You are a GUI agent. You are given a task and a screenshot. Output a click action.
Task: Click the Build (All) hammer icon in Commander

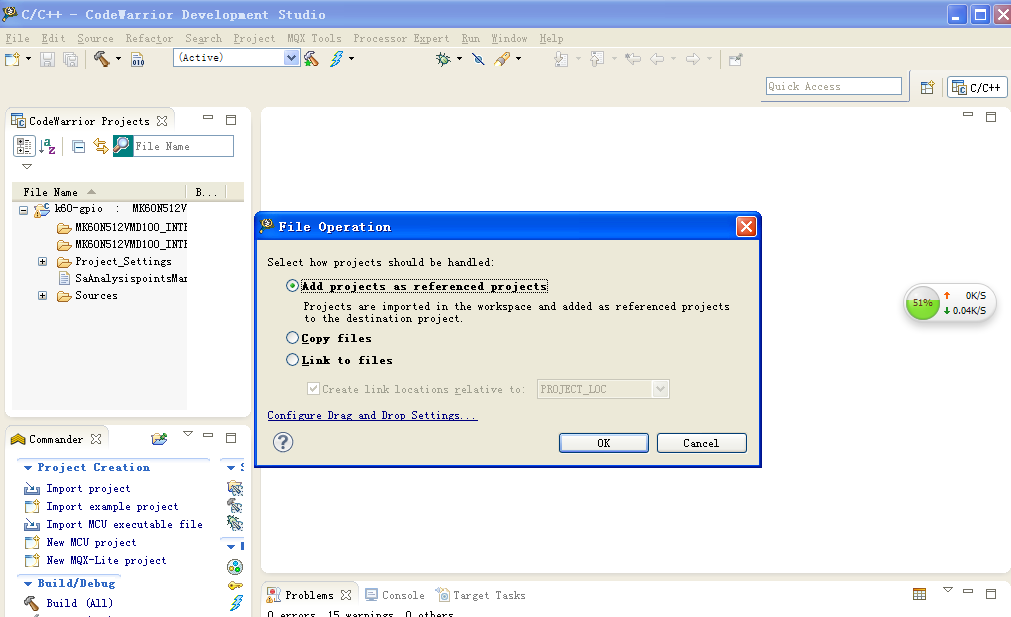tap(31, 603)
